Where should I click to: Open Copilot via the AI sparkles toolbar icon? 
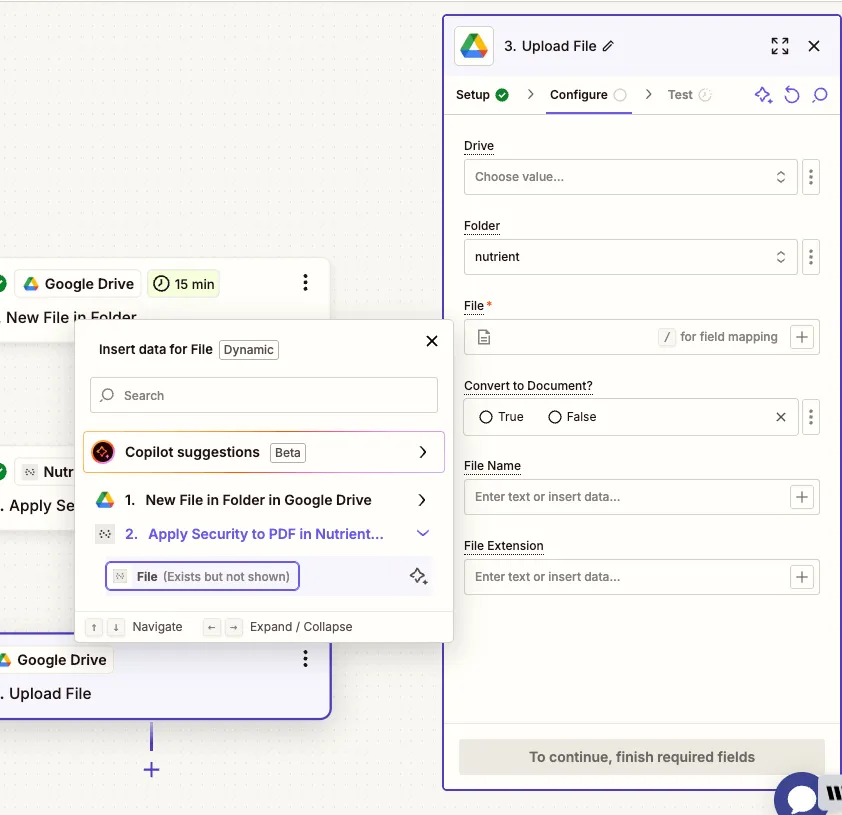tap(763, 94)
